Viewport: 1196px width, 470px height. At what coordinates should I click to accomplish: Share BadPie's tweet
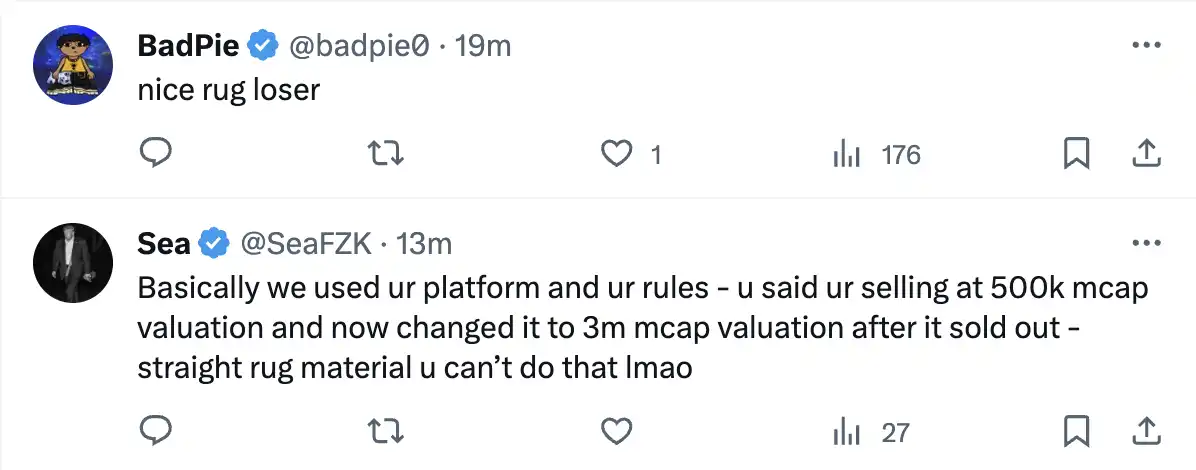[1144, 153]
